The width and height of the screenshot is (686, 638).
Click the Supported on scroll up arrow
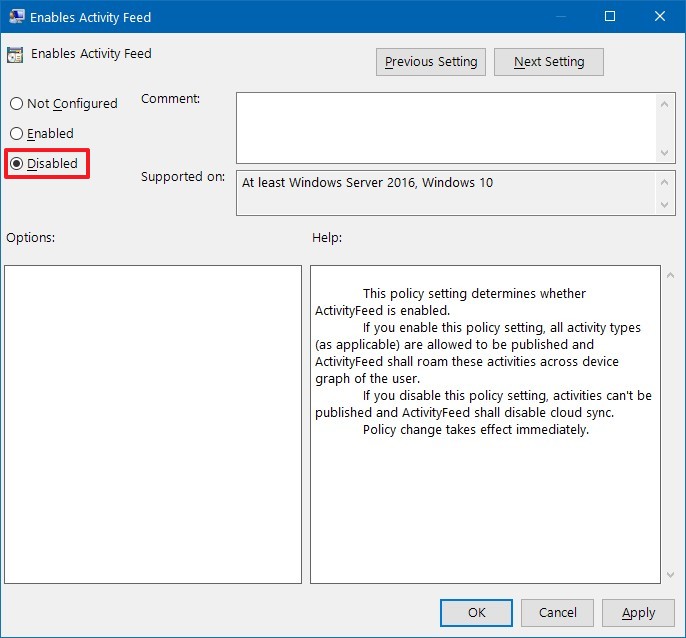pyautogui.click(x=665, y=182)
